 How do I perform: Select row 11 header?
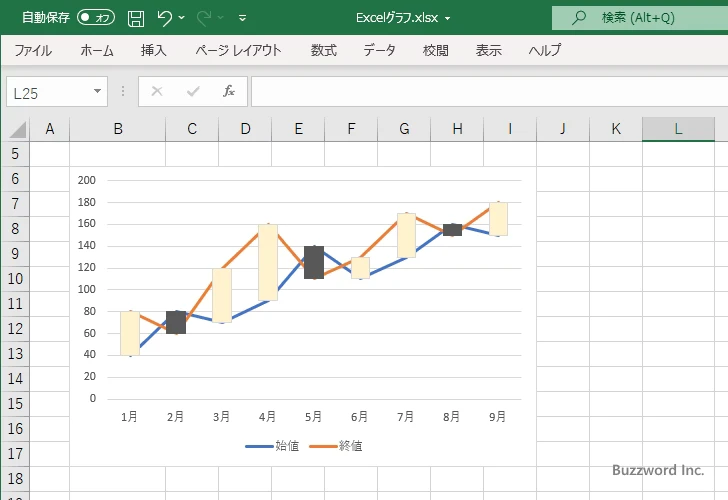click(x=15, y=304)
